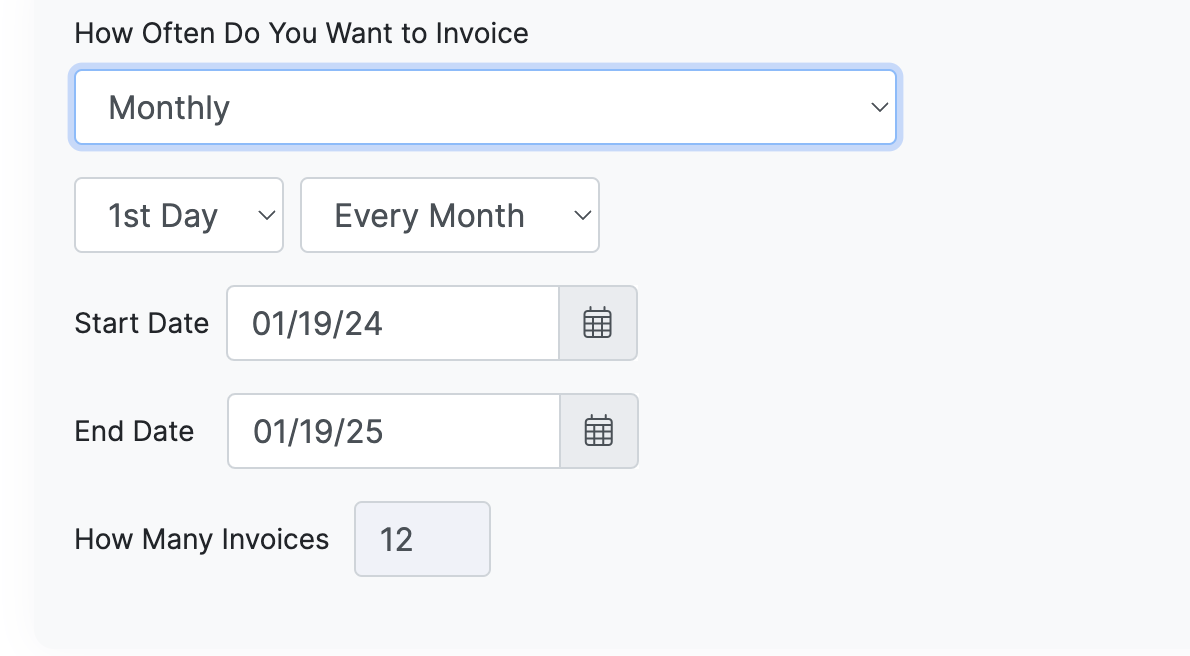The width and height of the screenshot is (1190, 656).
Task: Click the chevron arrow beside 1st Day
Action: coord(266,215)
